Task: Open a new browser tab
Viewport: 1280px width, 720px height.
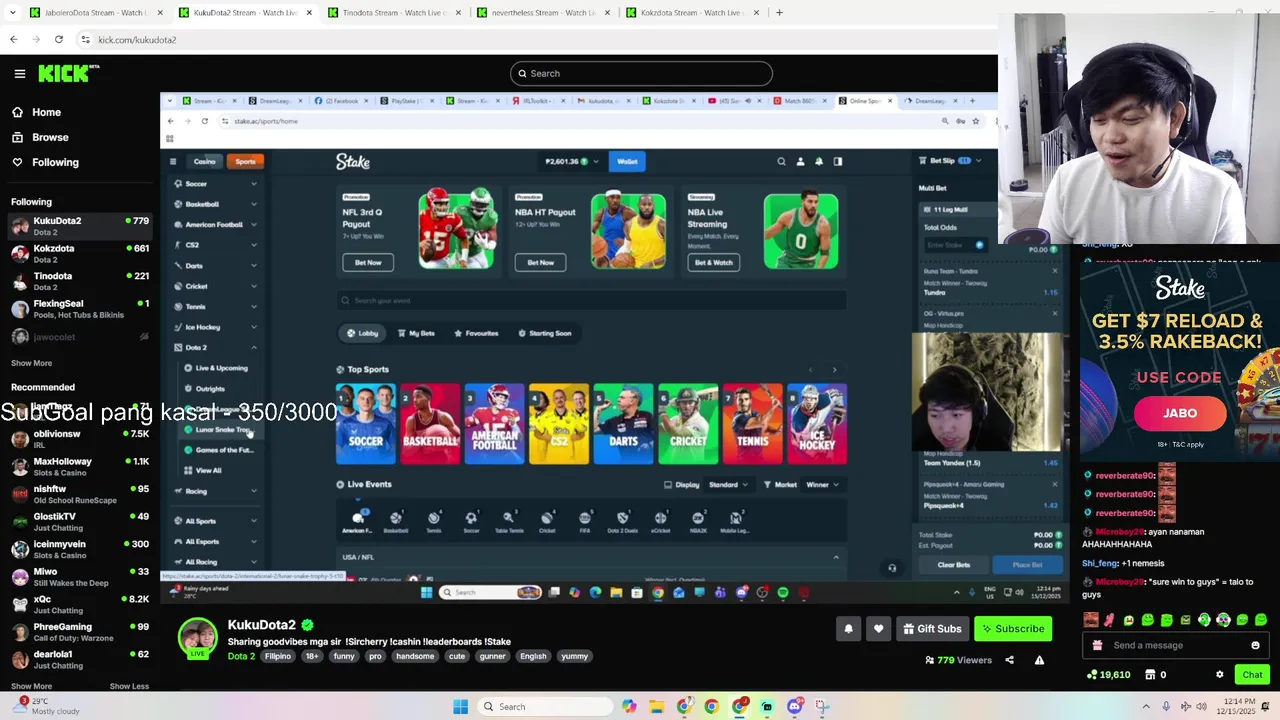Action: click(x=779, y=13)
